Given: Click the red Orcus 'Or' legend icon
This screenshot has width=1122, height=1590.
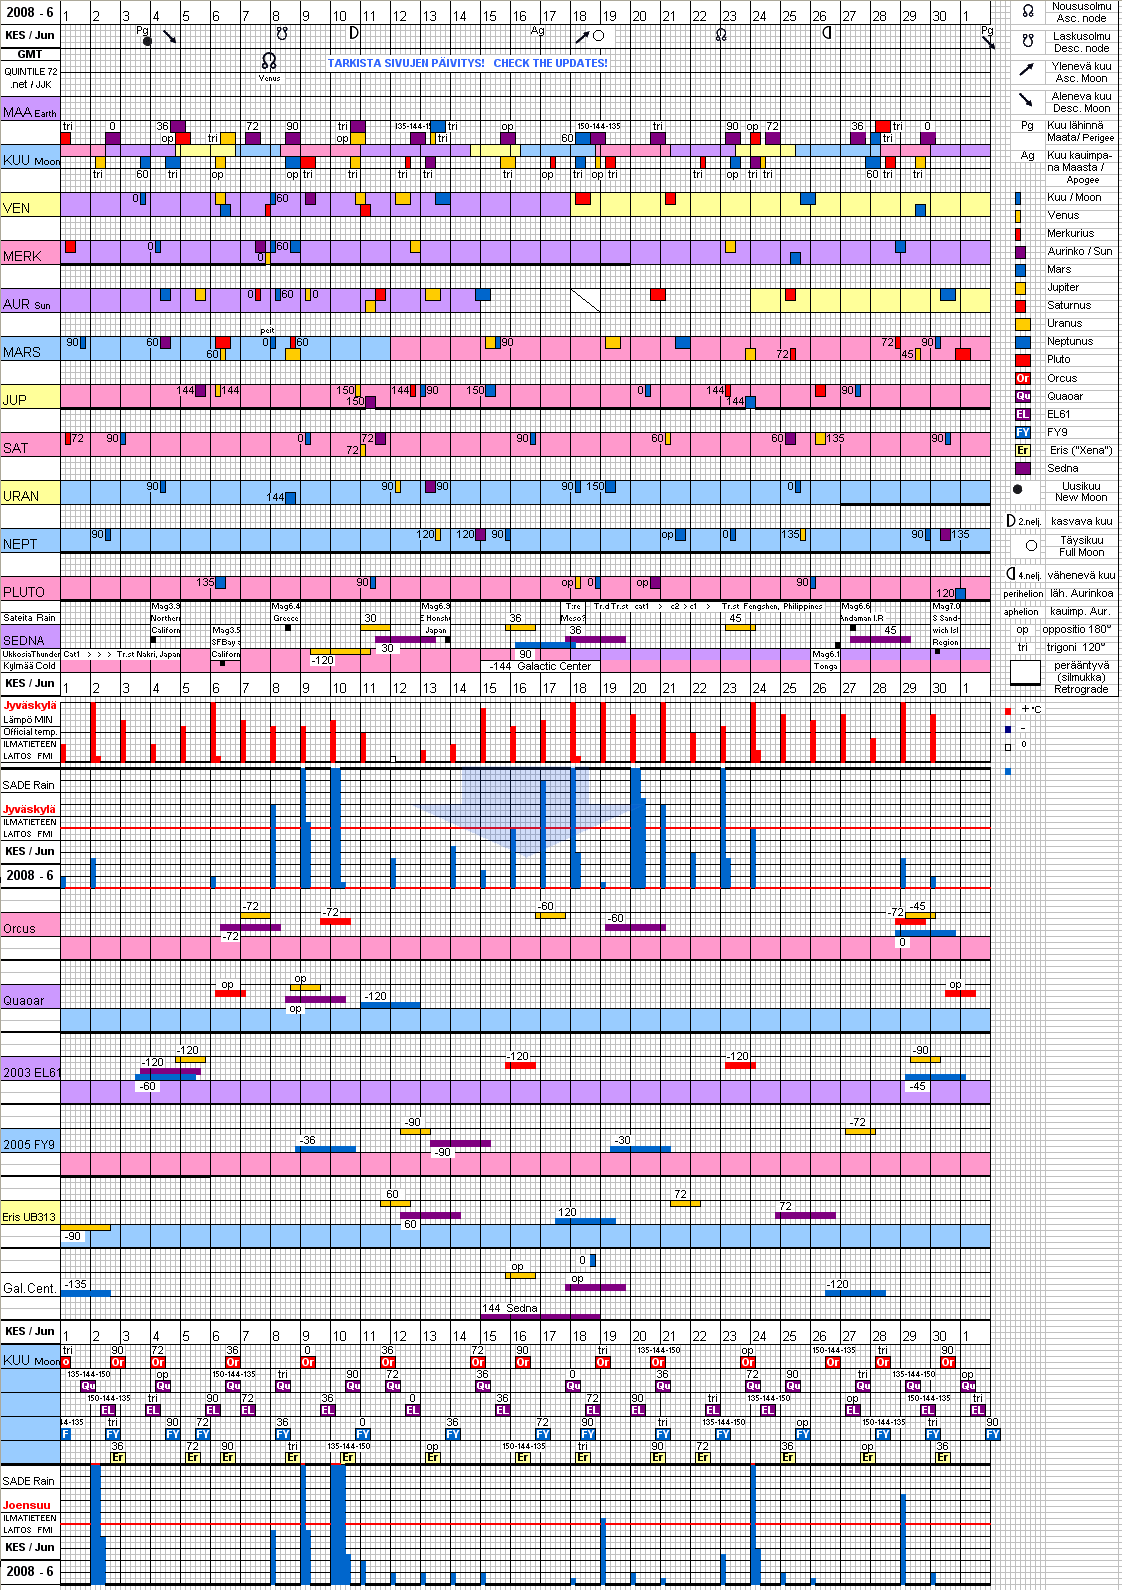Looking at the screenshot, I should click(1022, 378).
